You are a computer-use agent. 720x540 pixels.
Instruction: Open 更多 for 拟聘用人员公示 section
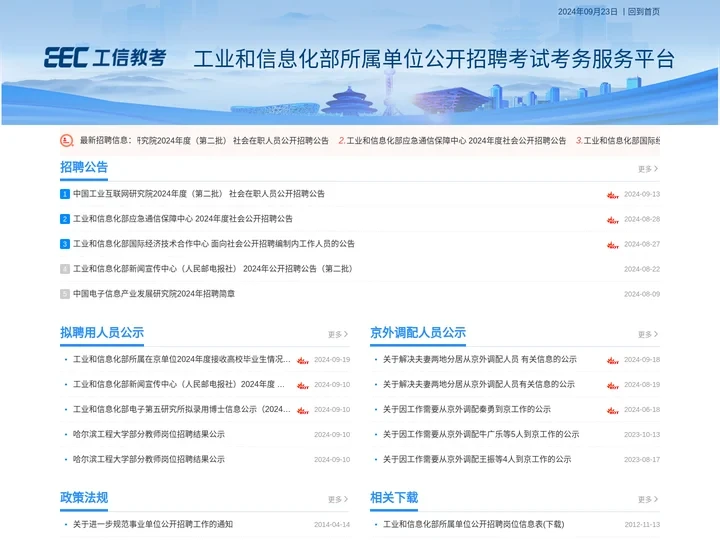pos(338,334)
